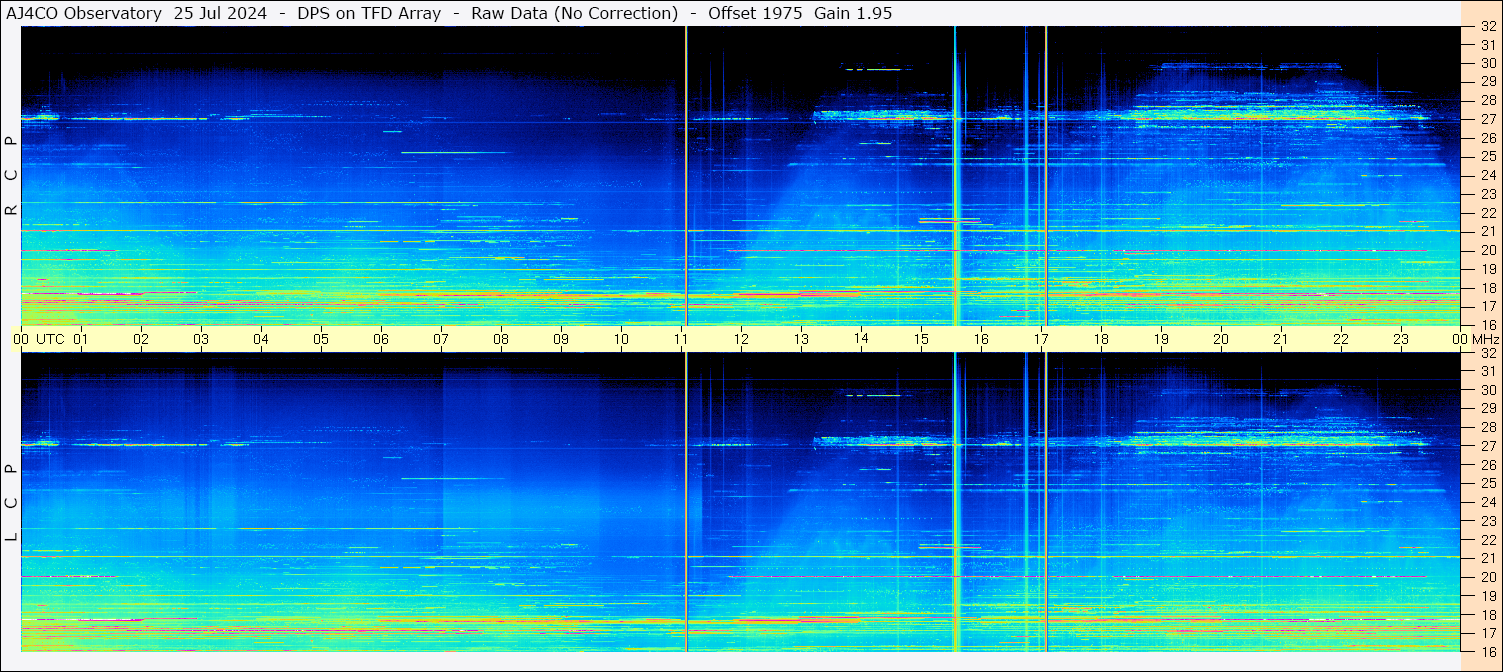
Task: Select the '20' hour mark on time axis
Action: (x=1221, y=339)
